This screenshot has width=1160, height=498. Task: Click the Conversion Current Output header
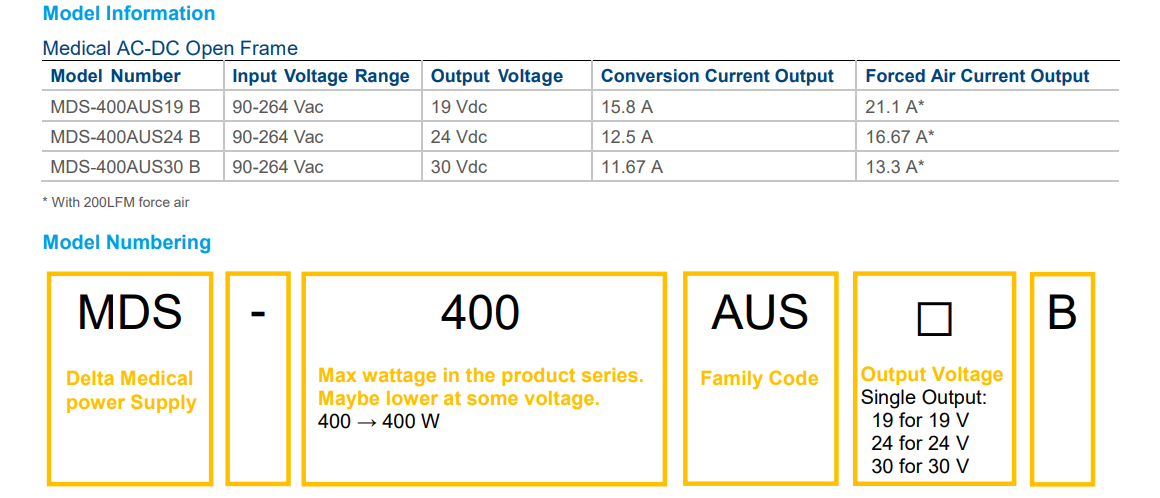click(717, 76)
